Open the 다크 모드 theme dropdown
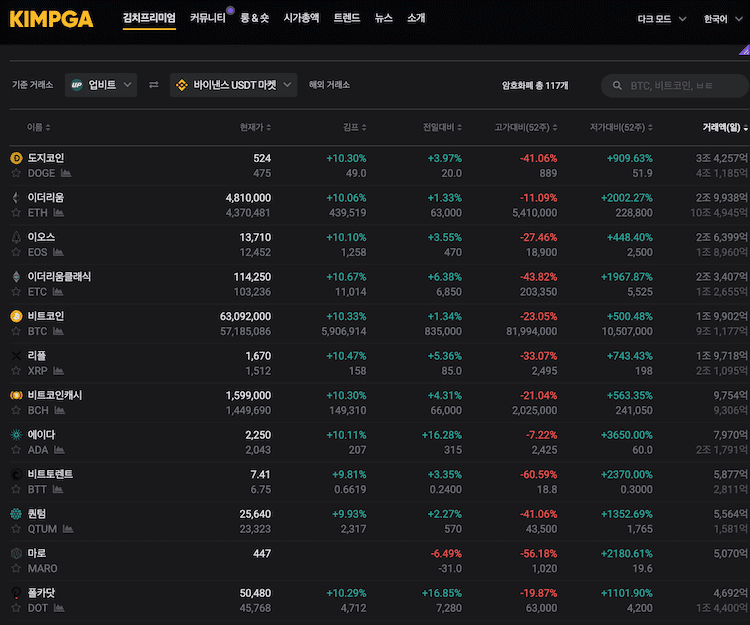 pyautogui.click(x=662, y=19)
